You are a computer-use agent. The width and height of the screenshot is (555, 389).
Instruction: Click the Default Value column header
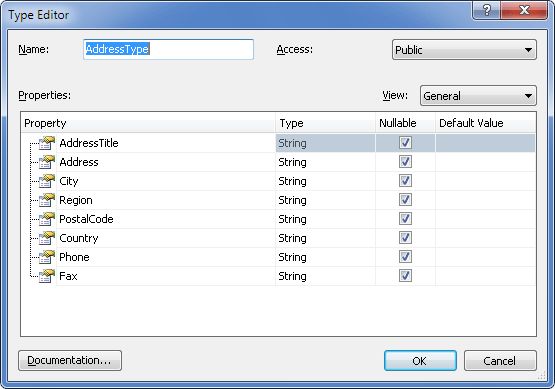pyautogui.click(x=485, y=123)
